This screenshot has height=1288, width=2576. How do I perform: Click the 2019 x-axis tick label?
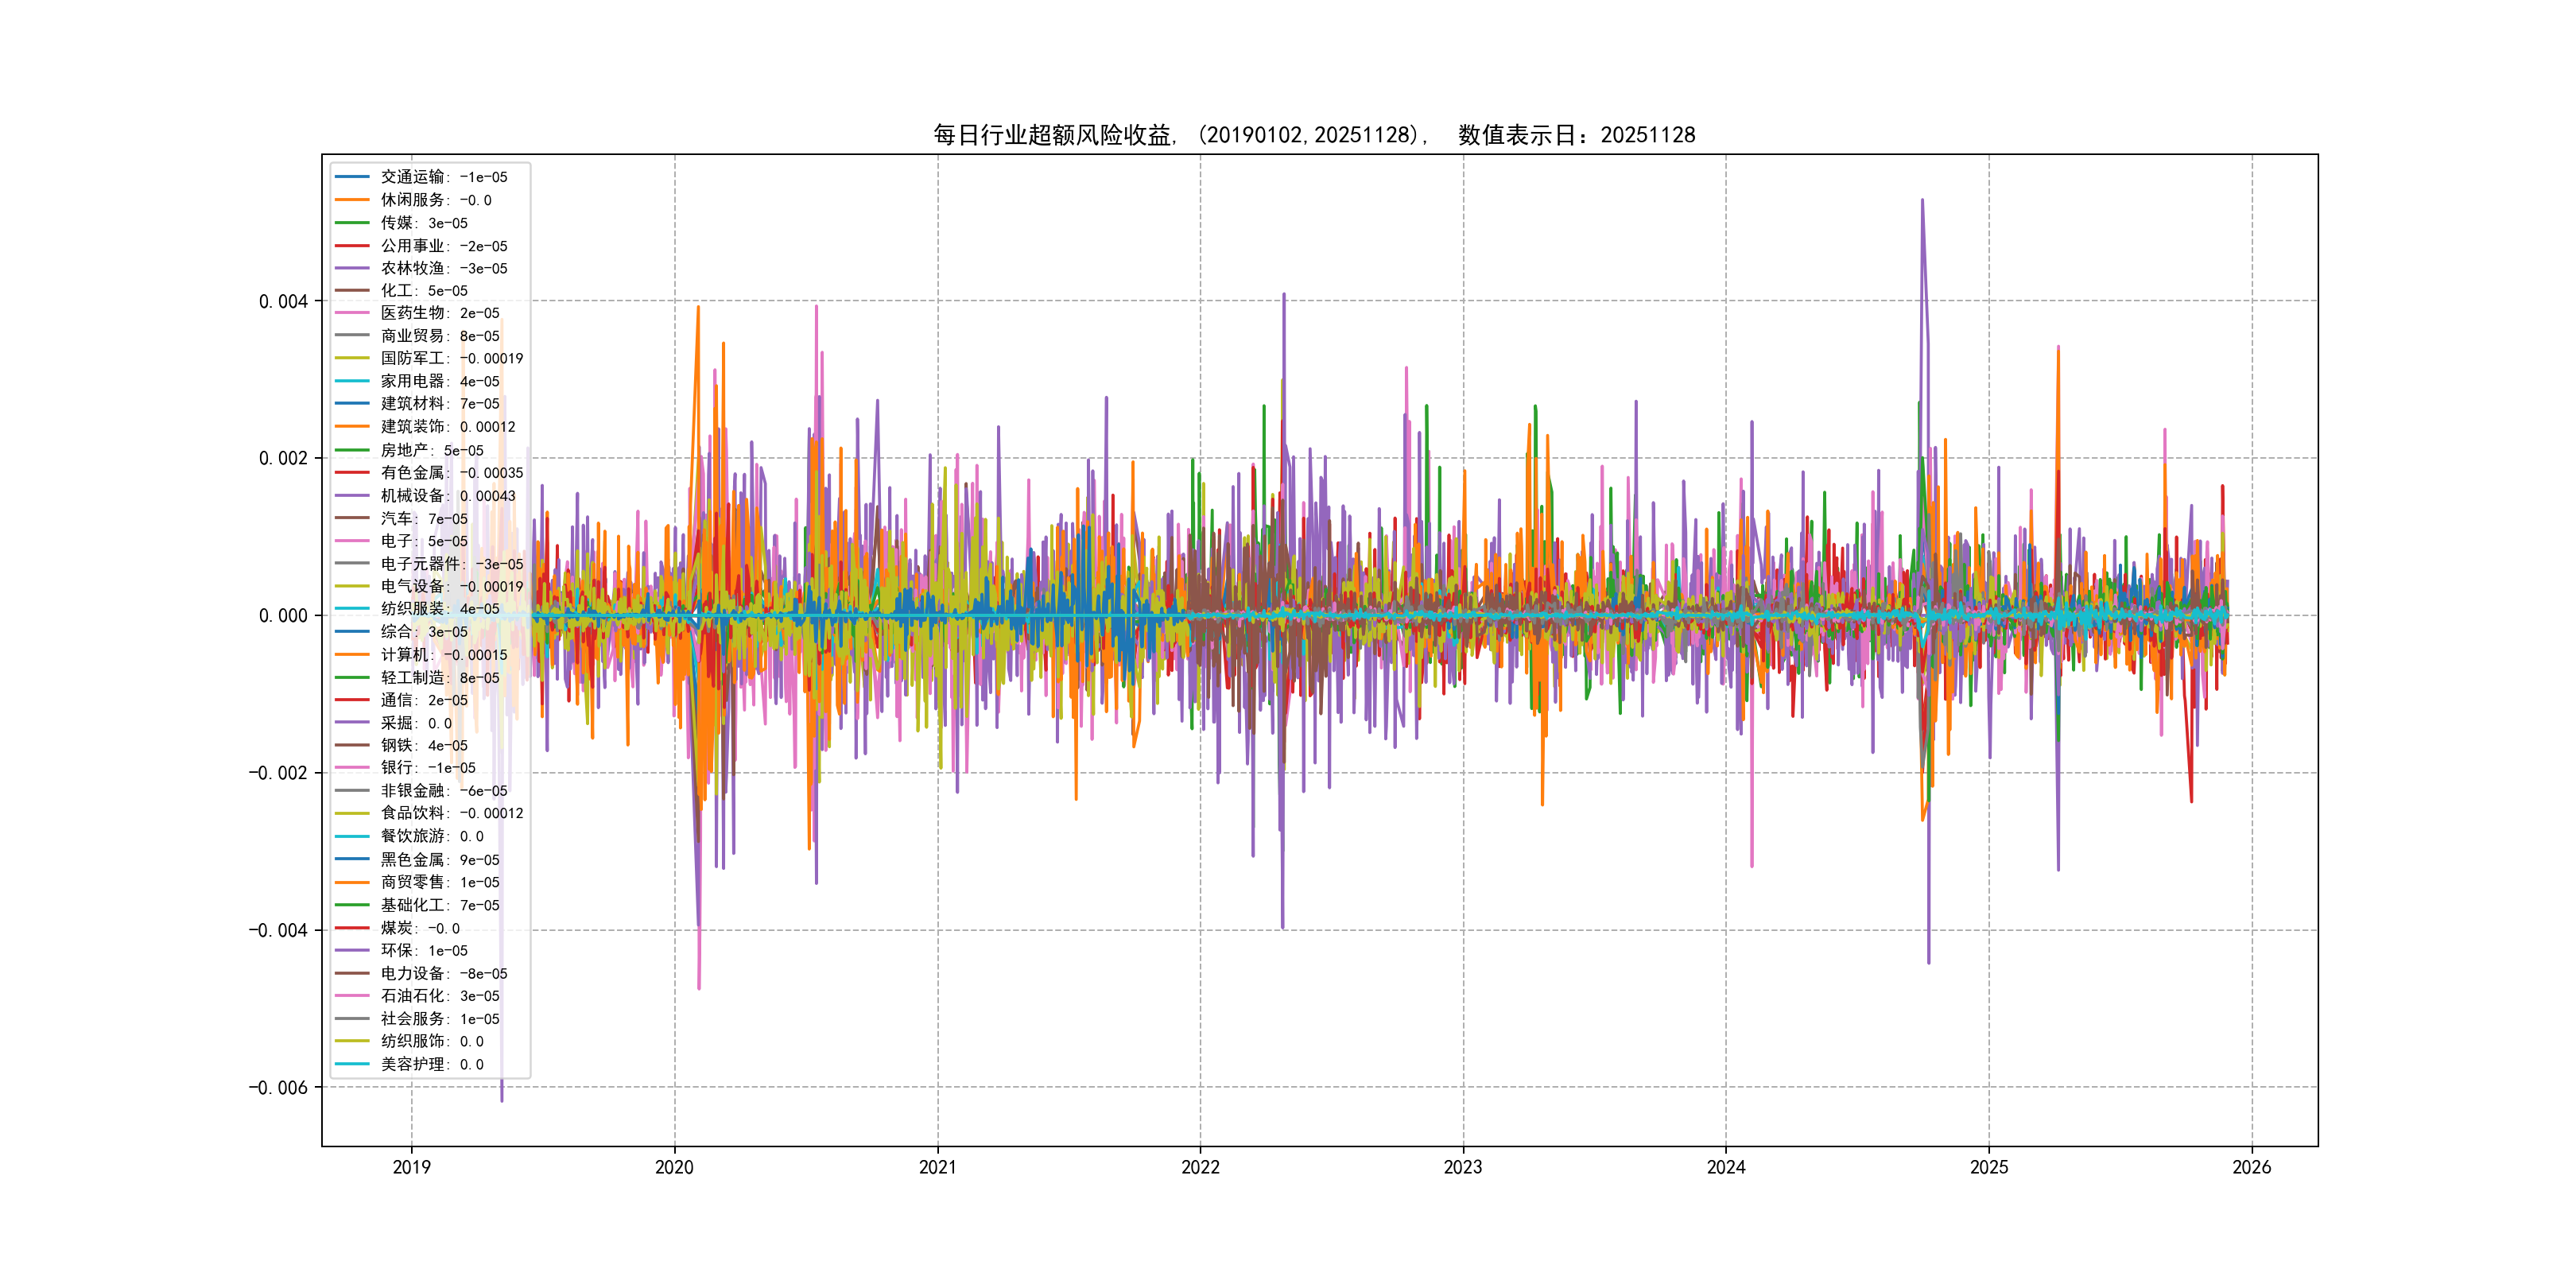pos(411,1167)
